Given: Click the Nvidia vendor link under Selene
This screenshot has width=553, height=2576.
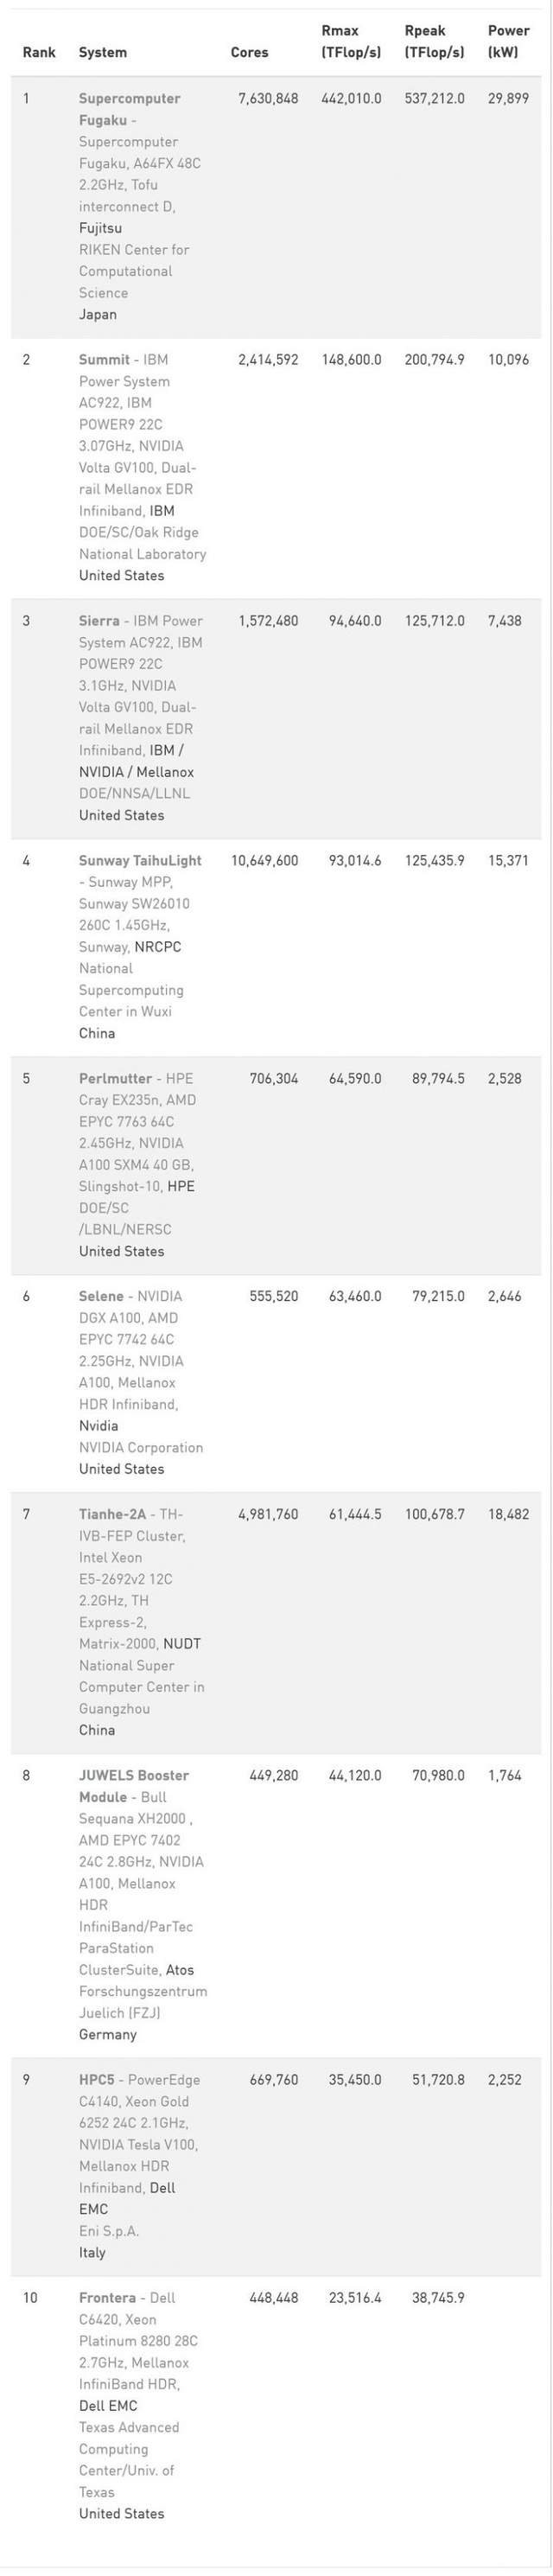Looking at the screenshot, I should pos(99,1427).
